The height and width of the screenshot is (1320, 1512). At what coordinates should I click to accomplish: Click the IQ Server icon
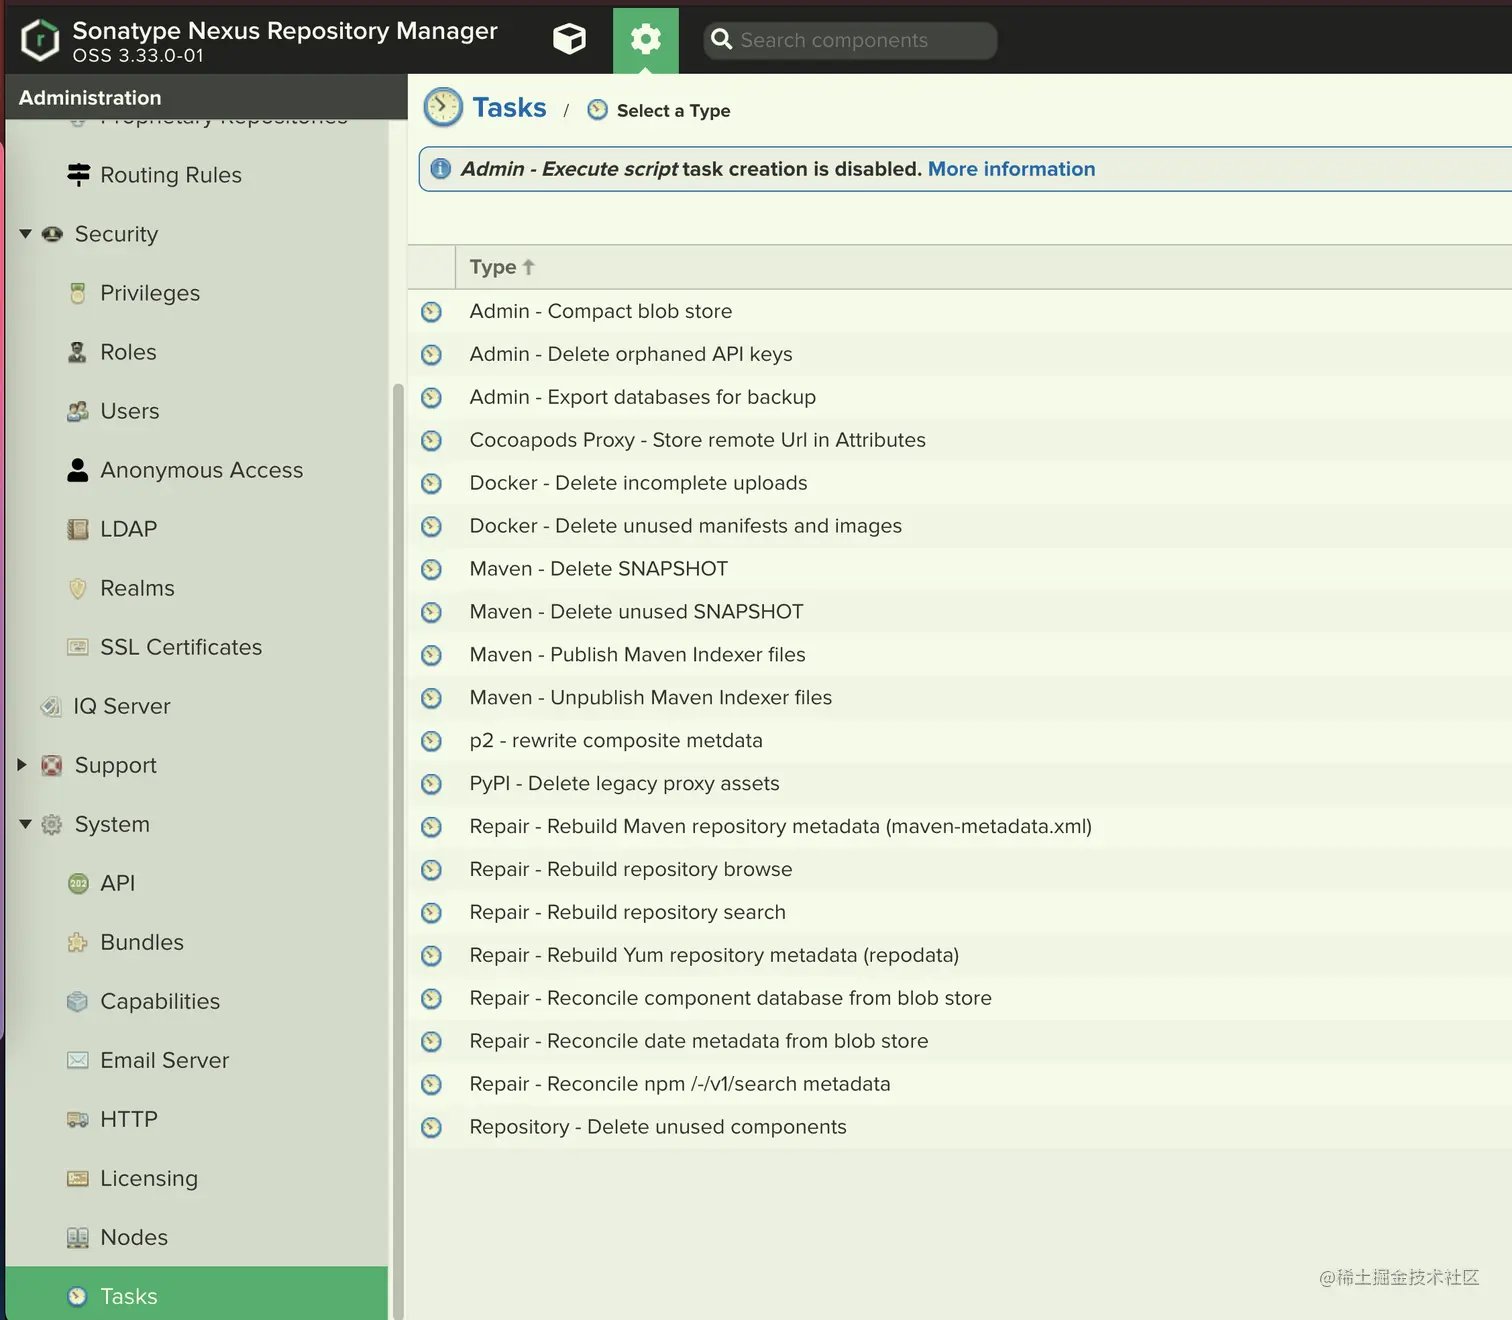51,706
